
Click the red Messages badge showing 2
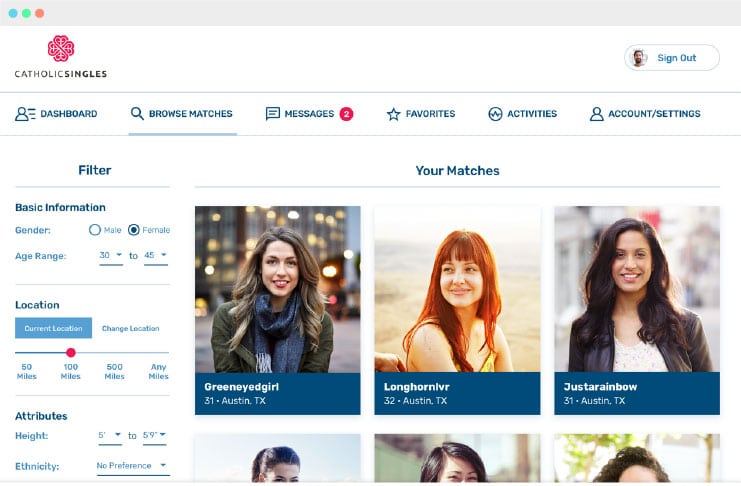[x=346, y=114]
